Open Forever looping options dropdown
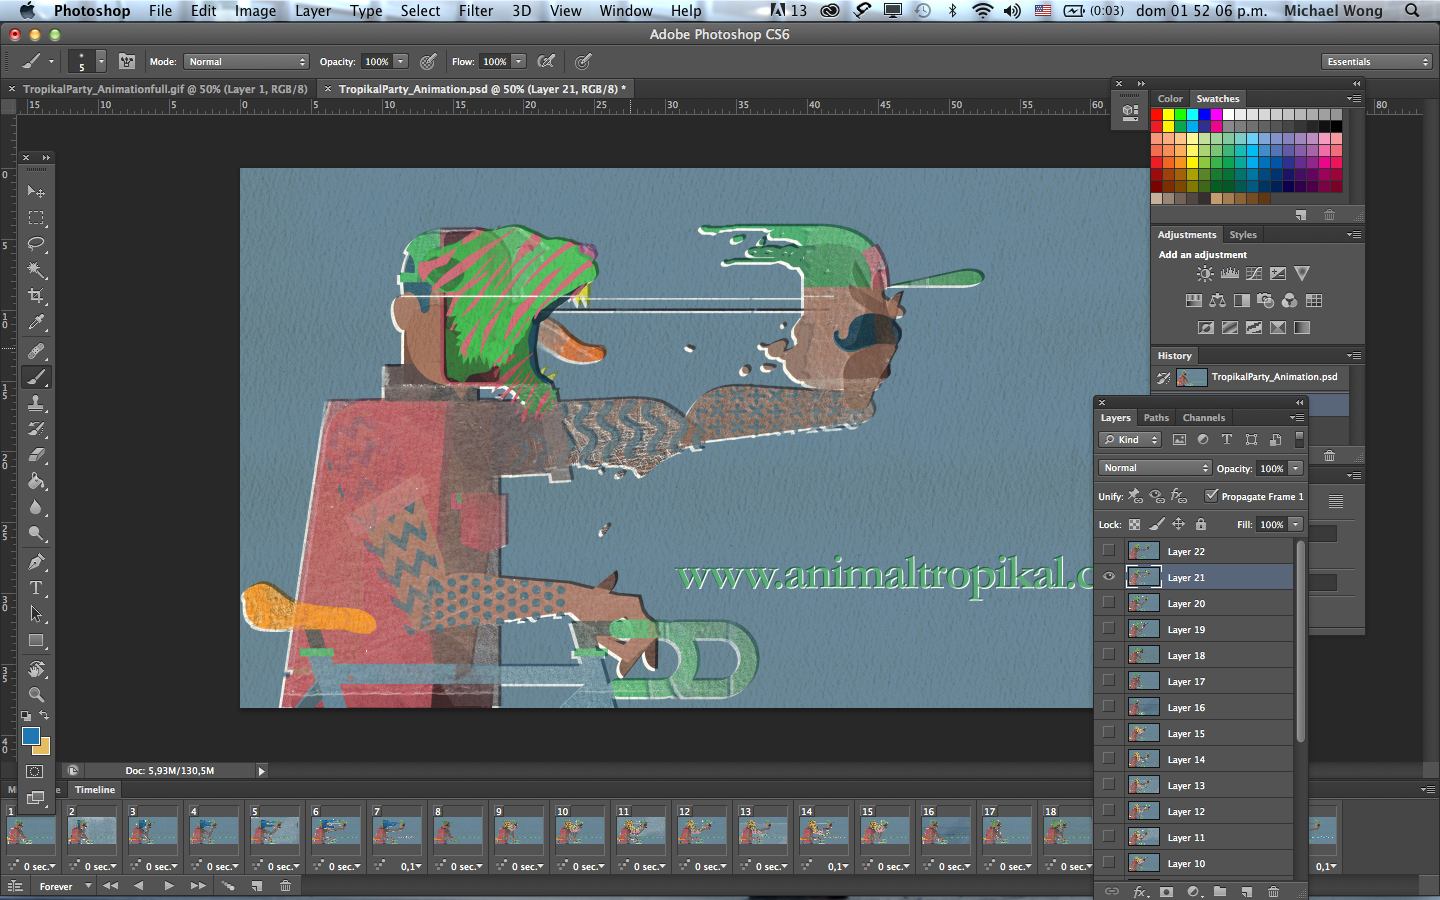Image resolution: width=1440 pixels, height=900 pixels. 63,886
